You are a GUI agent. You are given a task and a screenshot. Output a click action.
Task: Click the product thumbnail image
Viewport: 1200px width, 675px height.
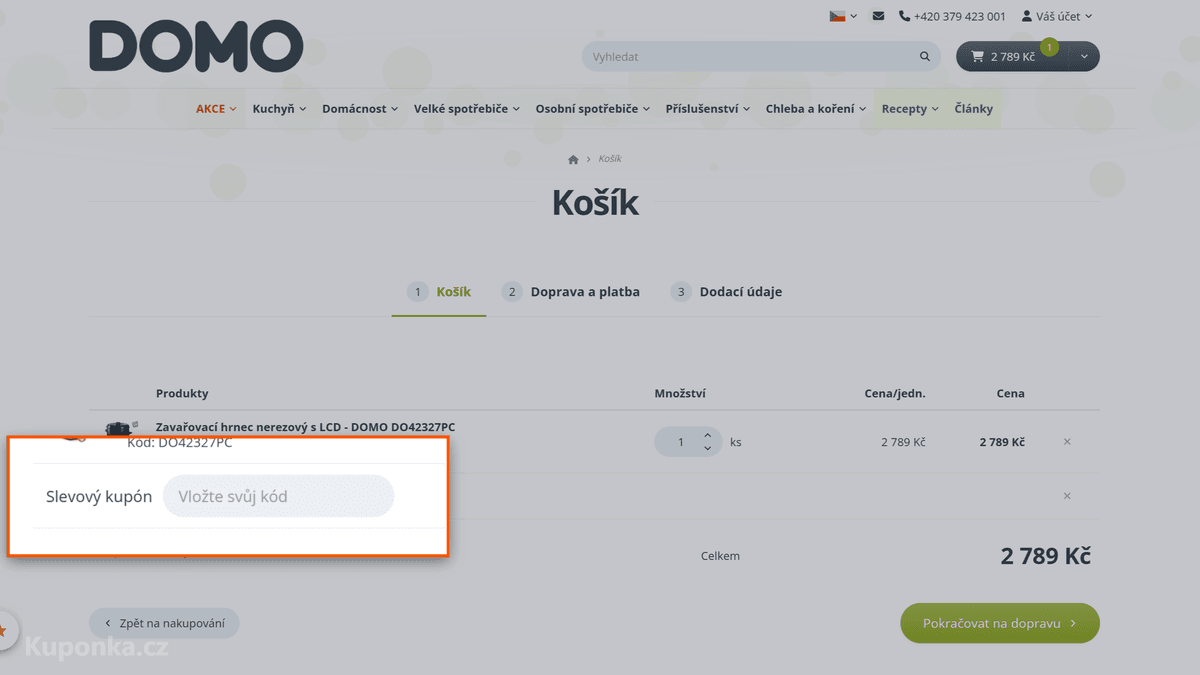pos(121,427)
